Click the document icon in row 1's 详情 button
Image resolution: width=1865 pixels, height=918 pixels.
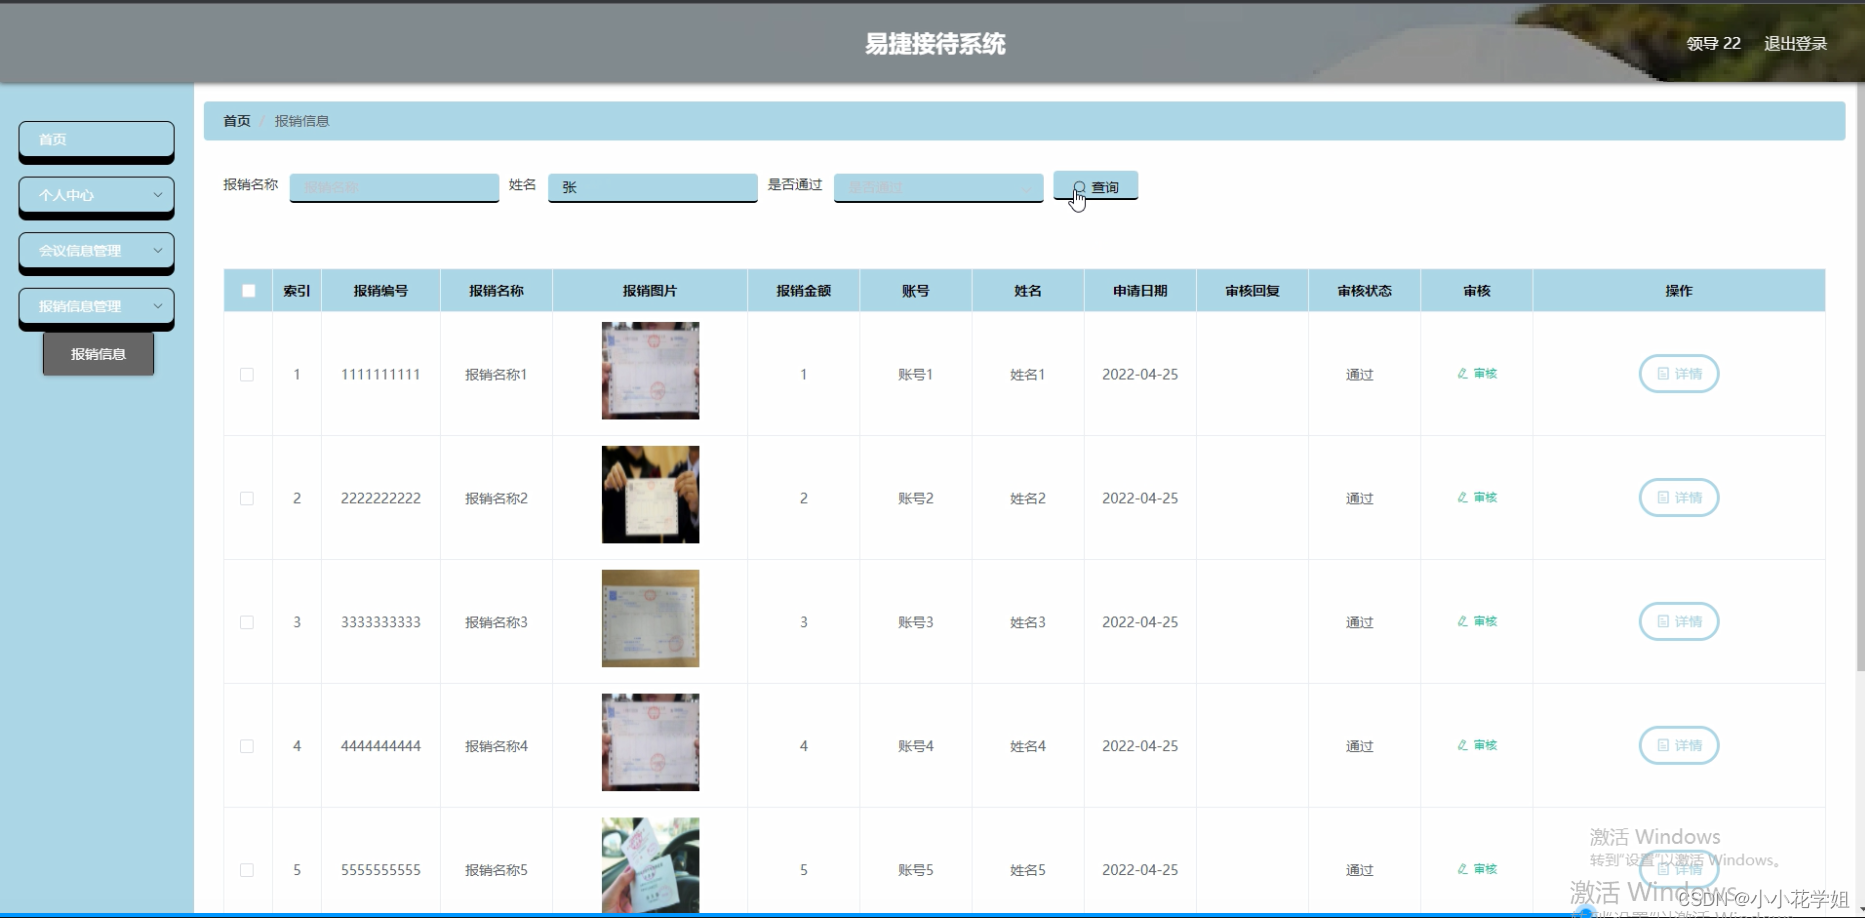tap(1663, 373)
